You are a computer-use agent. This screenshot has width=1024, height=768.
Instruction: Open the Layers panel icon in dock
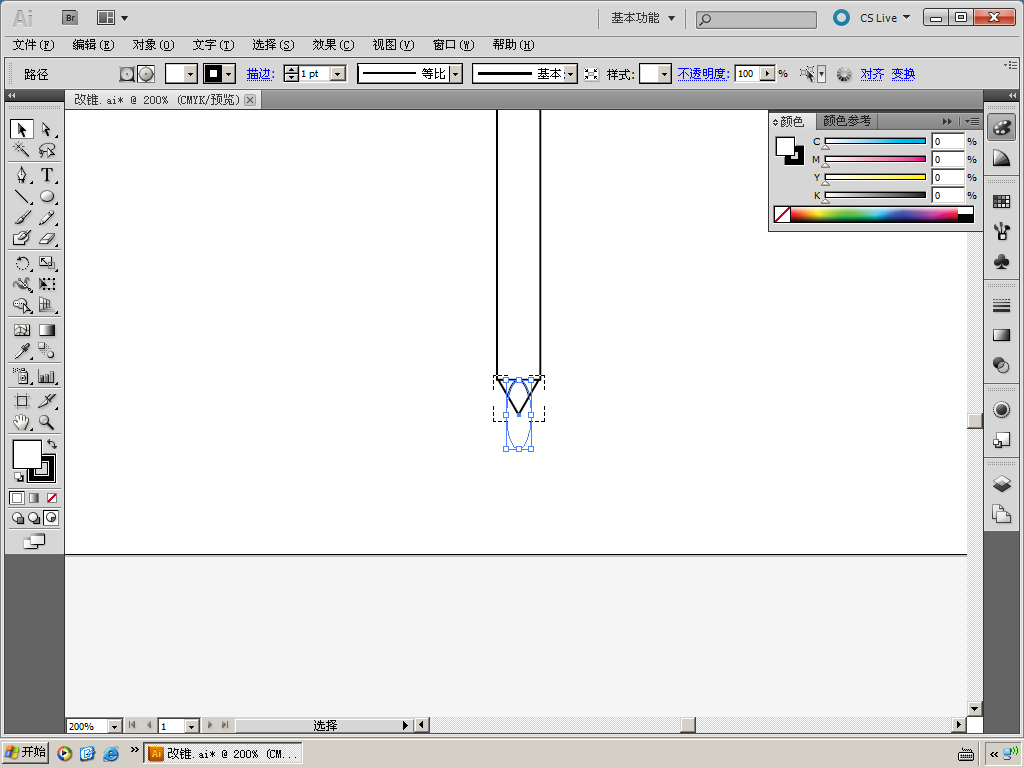click(1001, 483)
